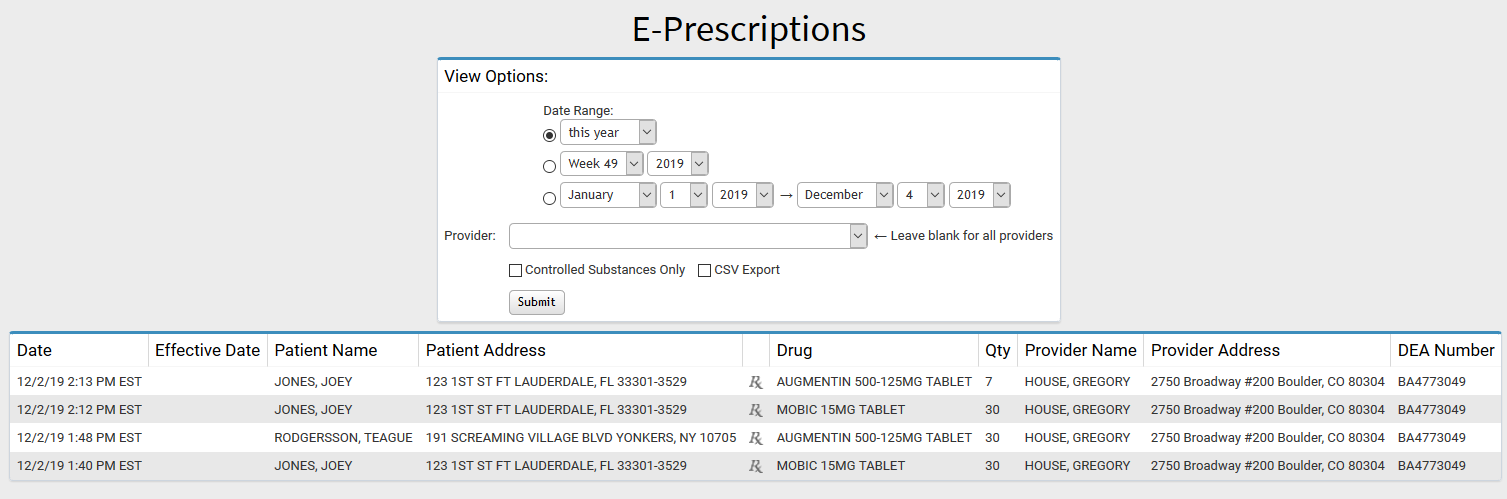Click Rx icon for Augmentin 7-quantity row
This screenshot has height=499, width=1507.
756,382
